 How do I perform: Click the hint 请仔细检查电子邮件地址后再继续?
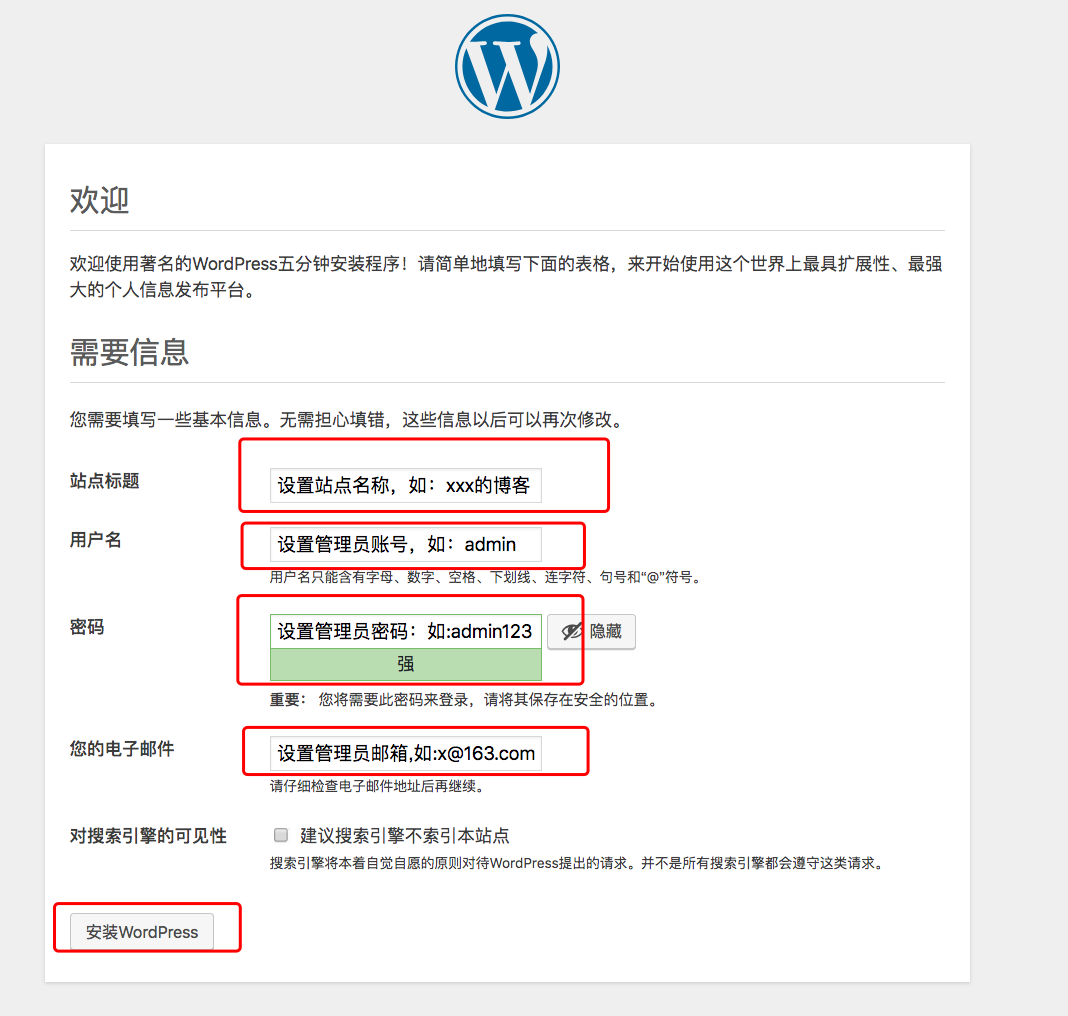(x=377, y=787)
